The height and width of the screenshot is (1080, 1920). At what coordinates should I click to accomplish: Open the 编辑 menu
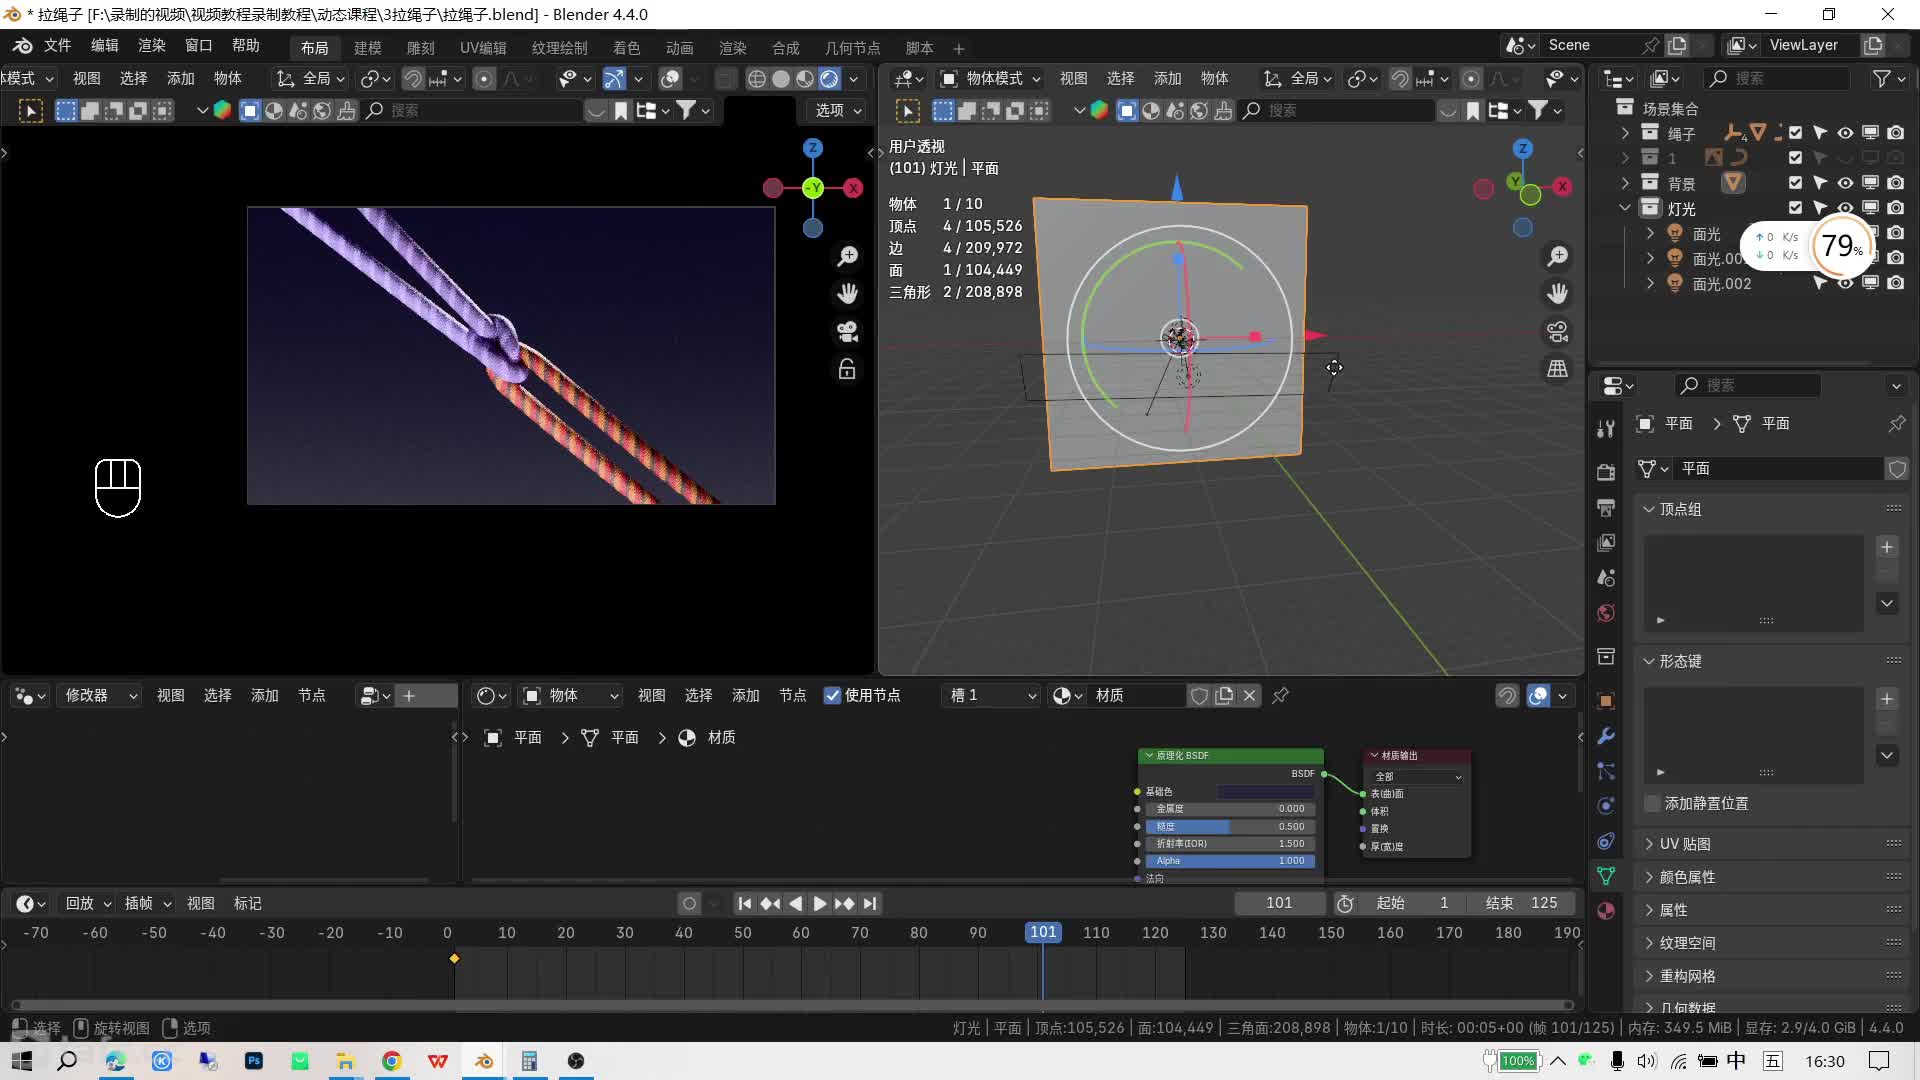point(104,46)
